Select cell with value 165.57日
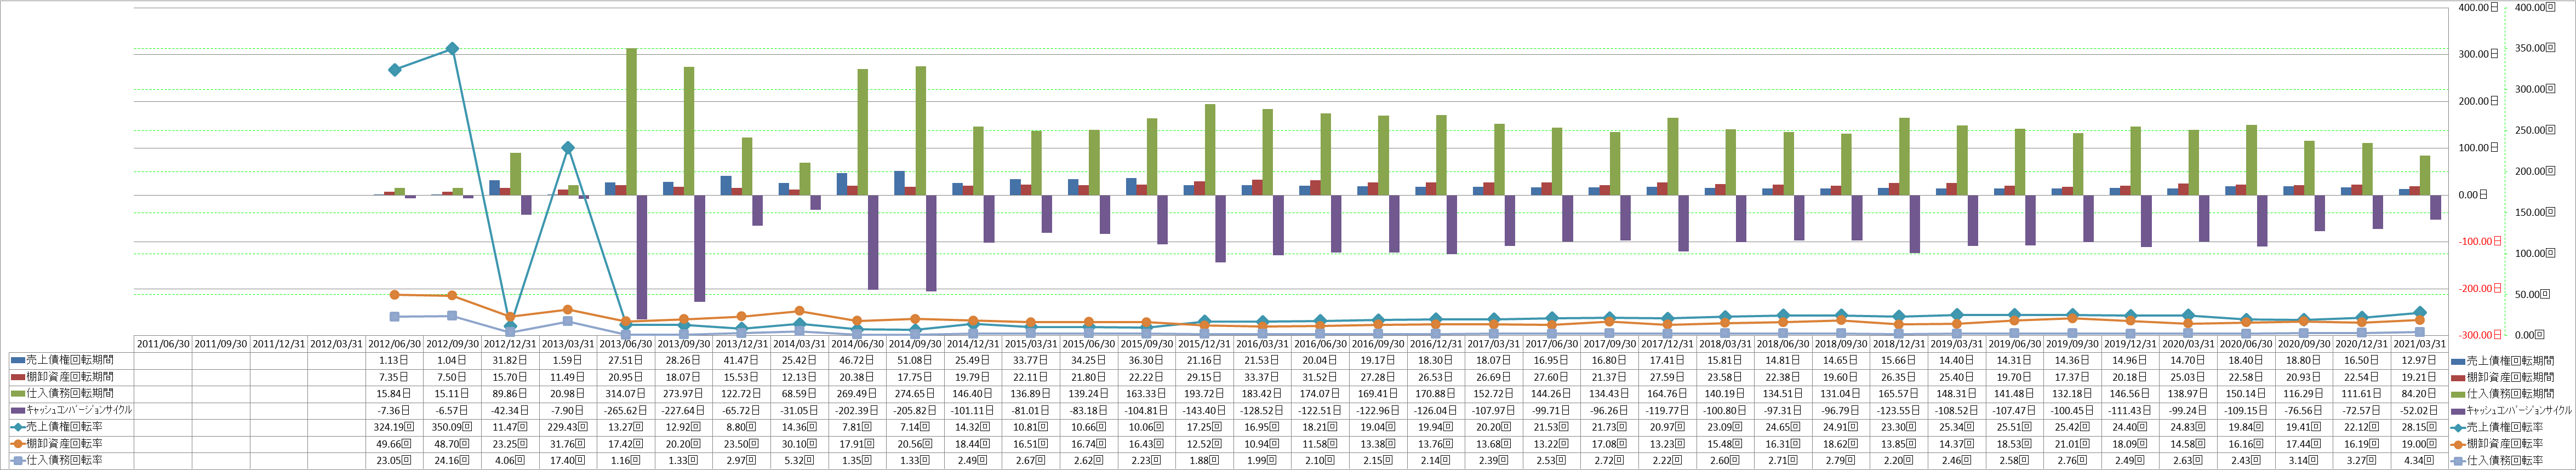2576x470 pixels. click(x=1900, y=394)
